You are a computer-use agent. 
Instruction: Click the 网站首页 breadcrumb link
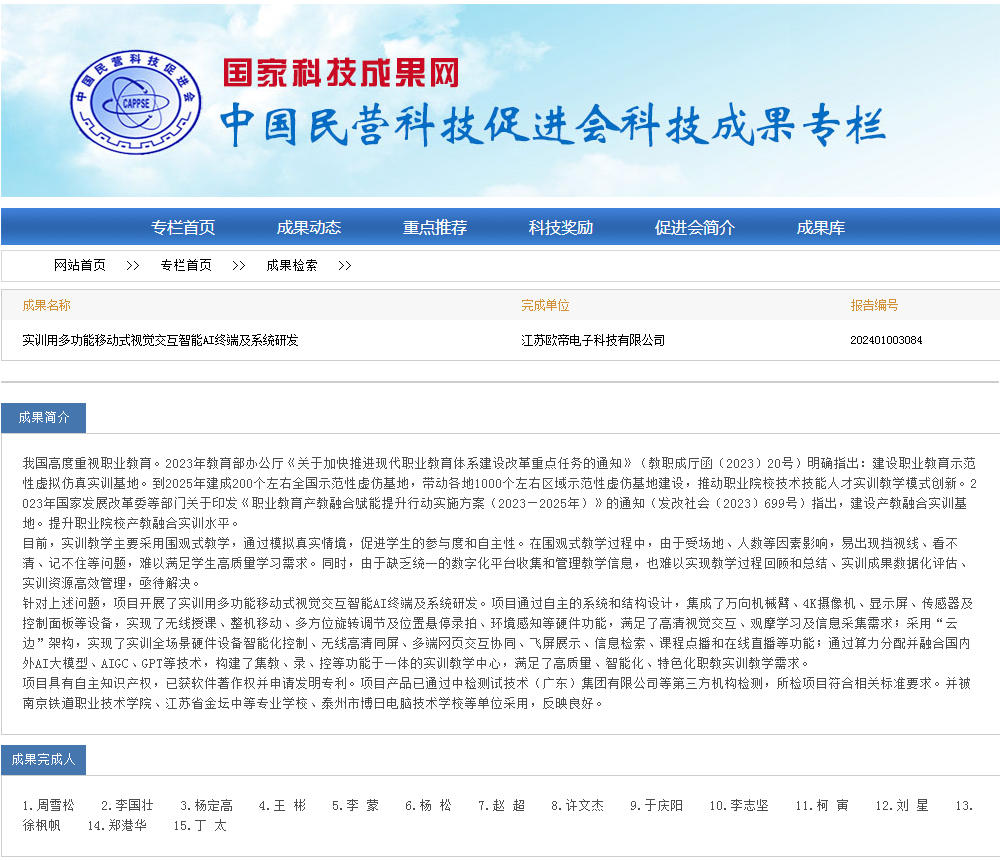point(80,265)
